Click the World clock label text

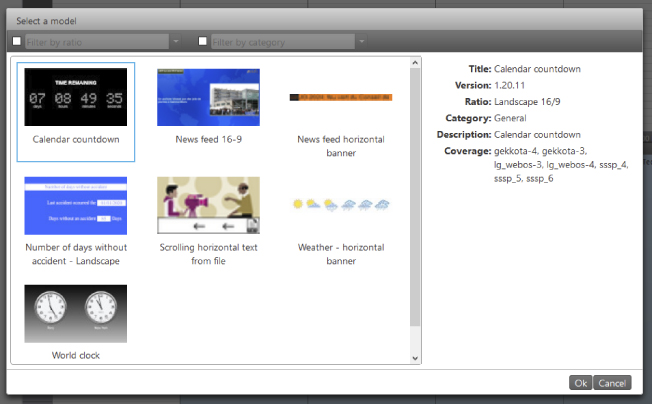76,355
